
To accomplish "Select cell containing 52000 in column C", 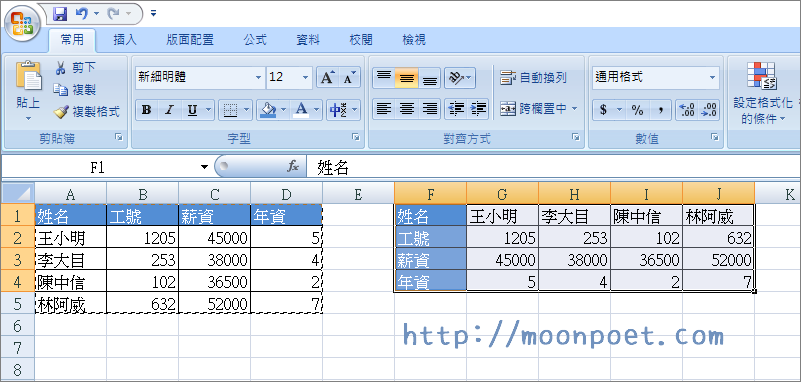I will point(215,304).
